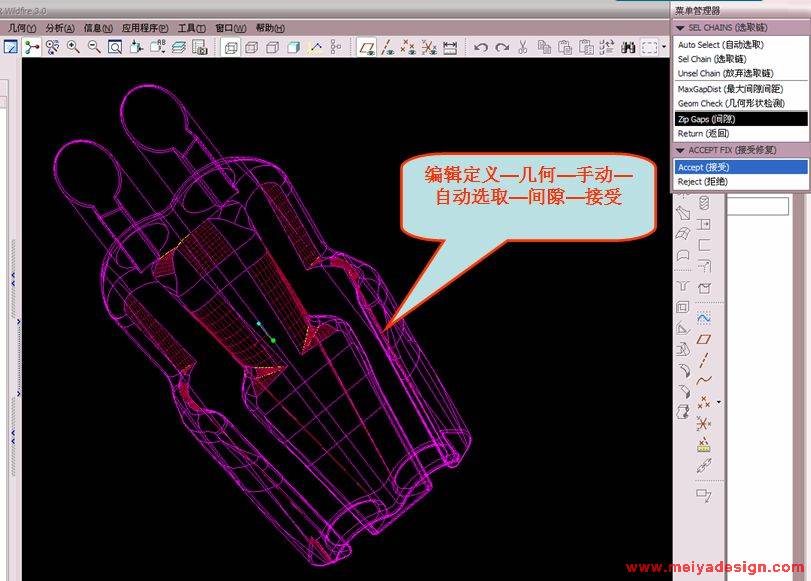Click the zoom out magnifier icon
The width and height of the screenshot is (811, 581).
click(x=94, y=47)
